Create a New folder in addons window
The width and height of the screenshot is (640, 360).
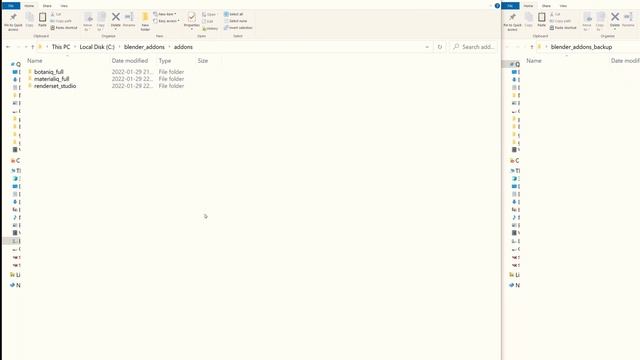(145, 21)
